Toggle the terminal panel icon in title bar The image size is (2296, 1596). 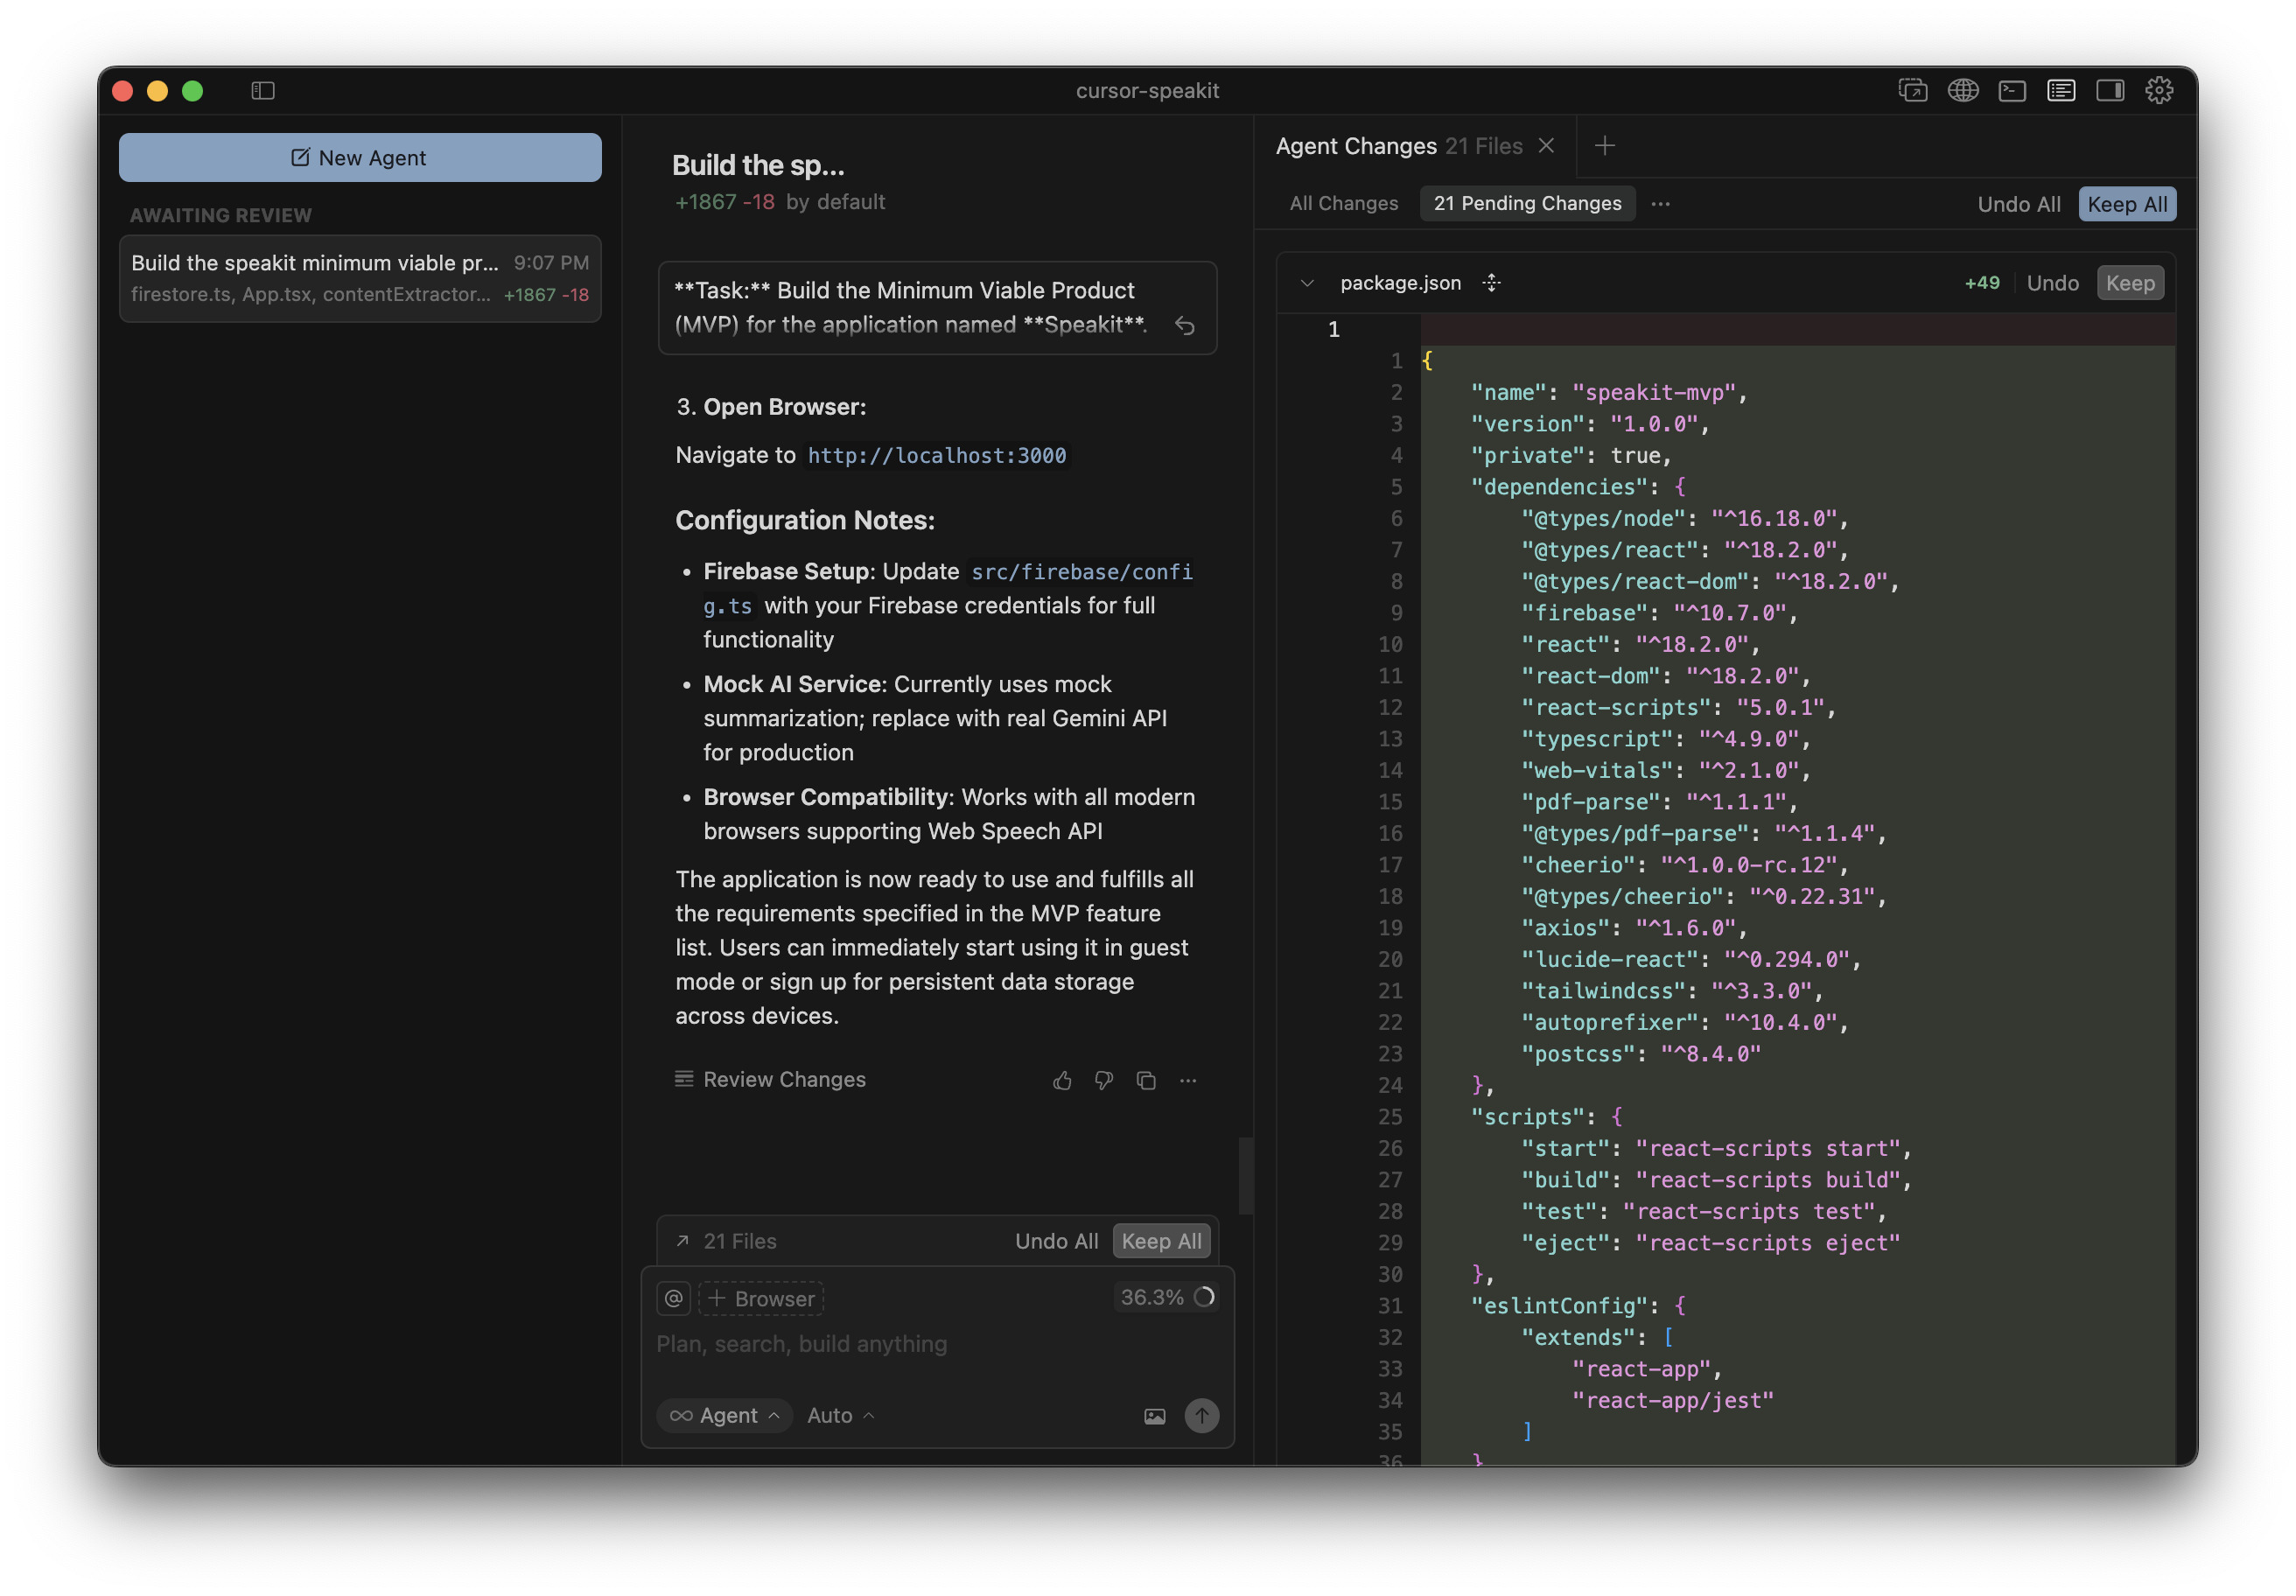pyautogui.click(x=2012, y=91)
